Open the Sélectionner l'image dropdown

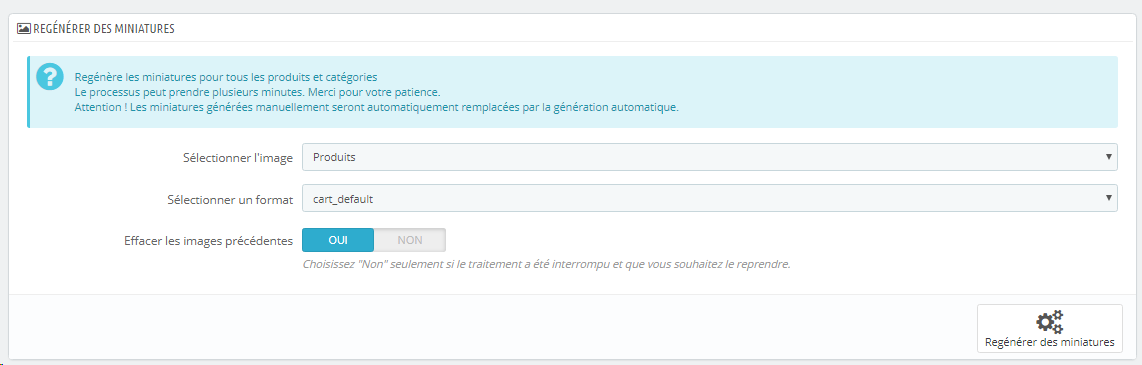pyautogui.click(x=709, y=157)
